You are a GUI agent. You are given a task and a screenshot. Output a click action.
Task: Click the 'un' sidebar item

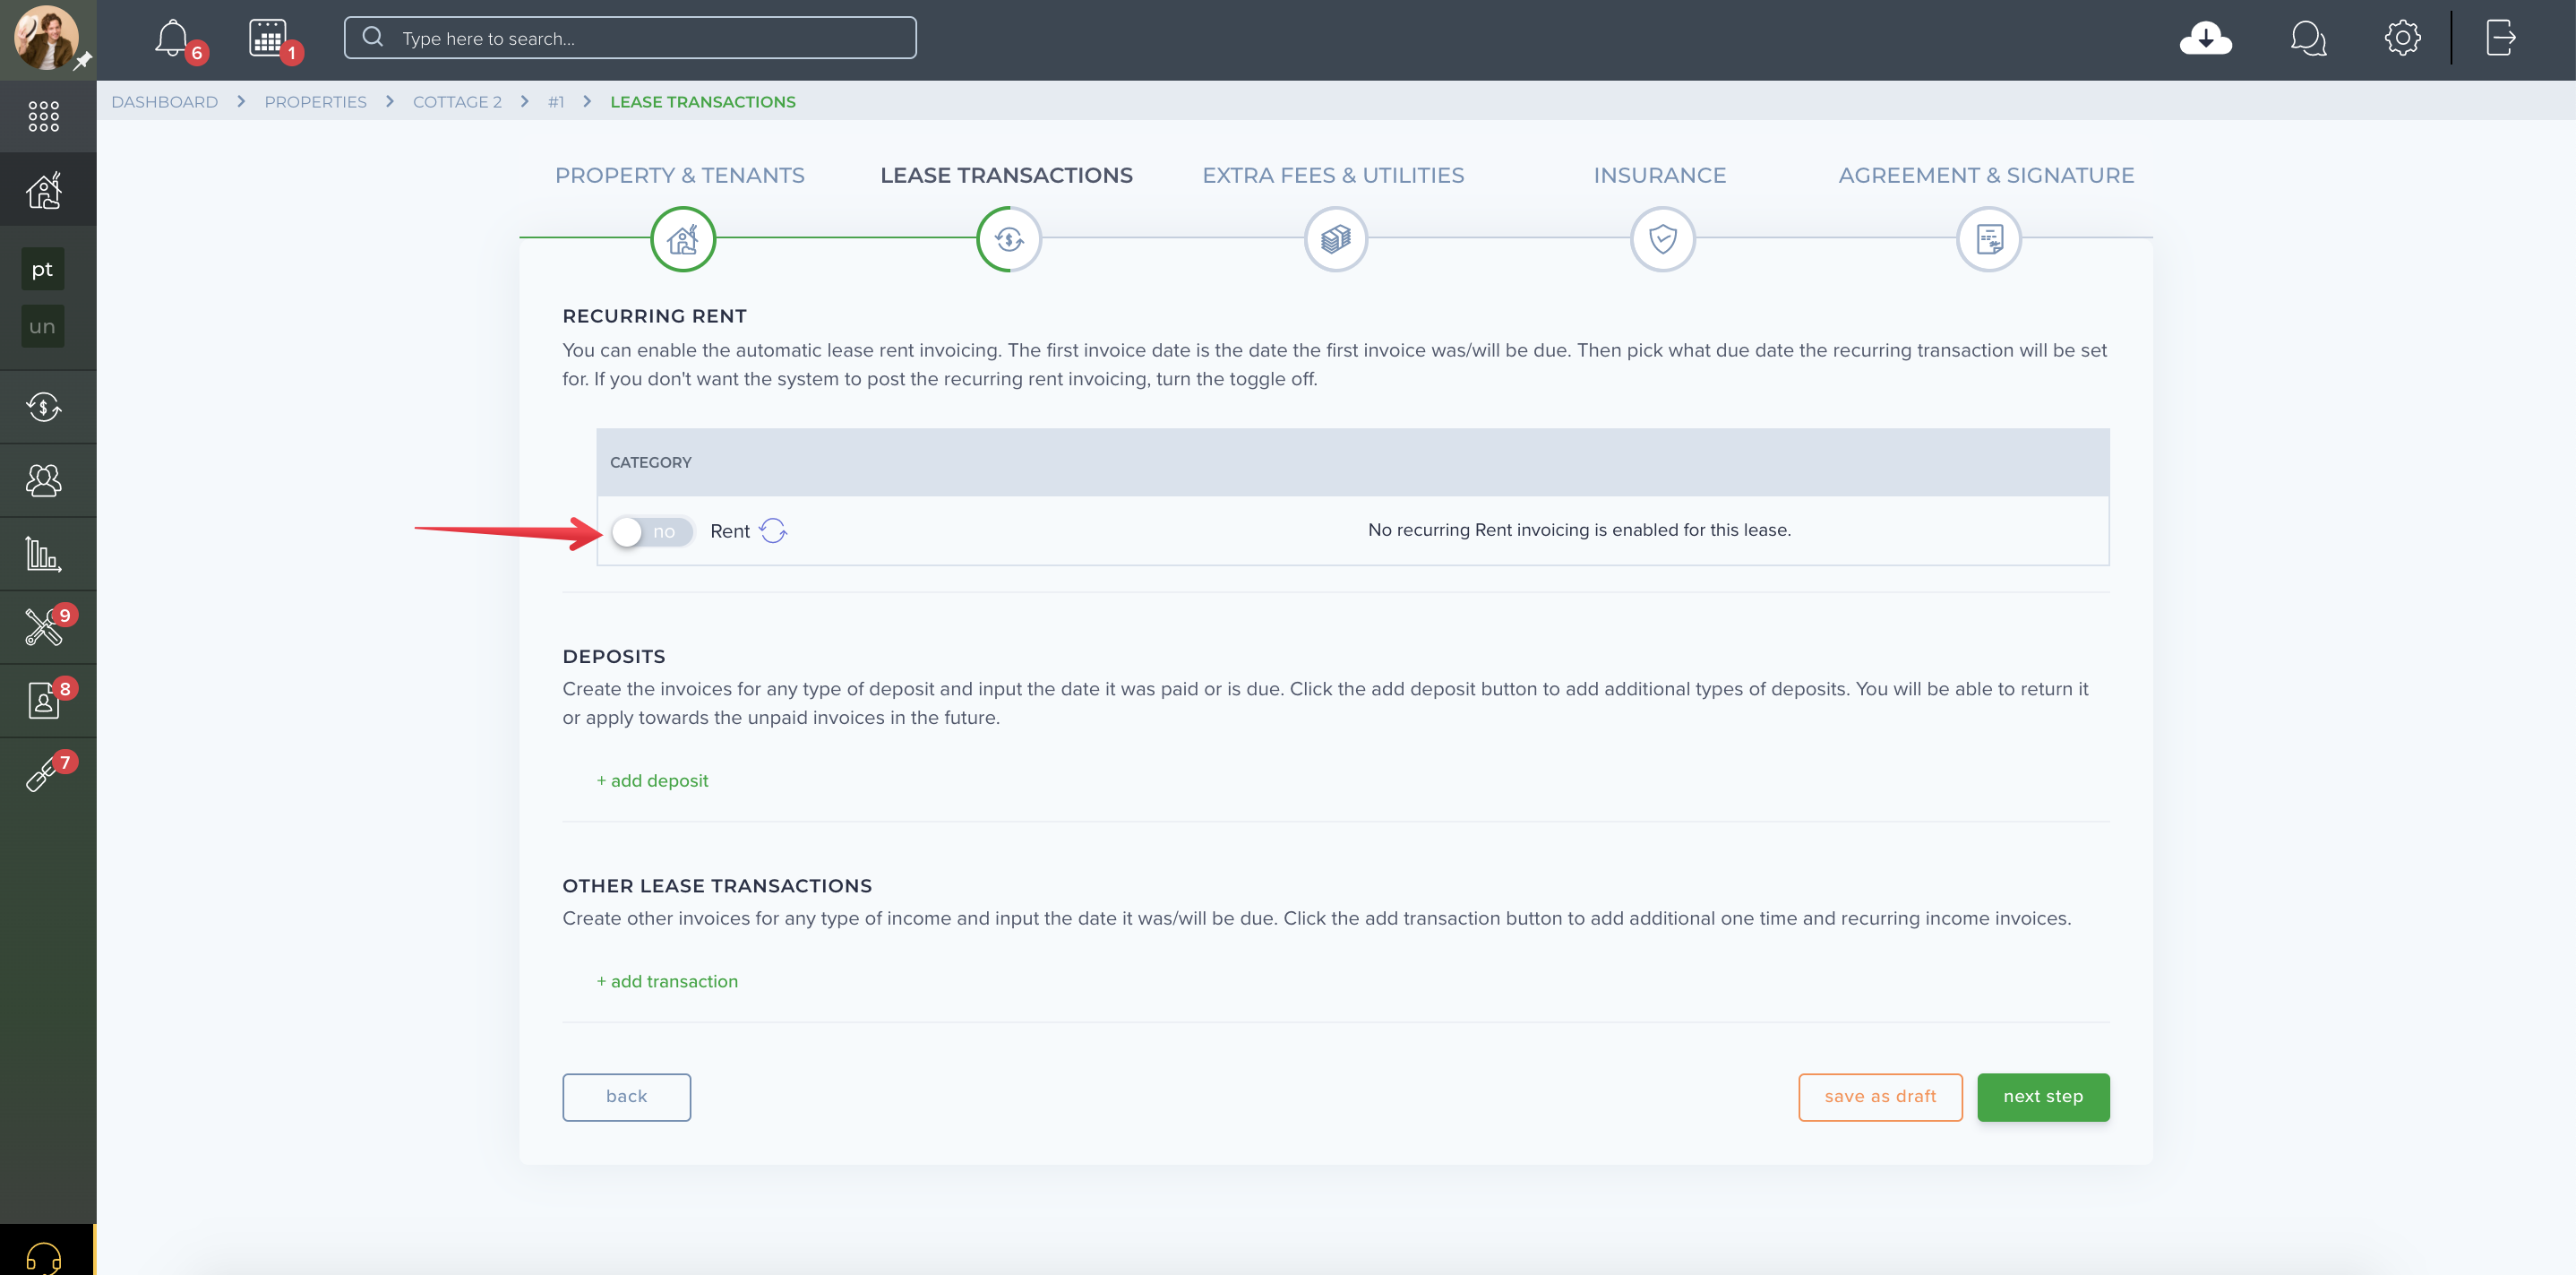point(42,326)
